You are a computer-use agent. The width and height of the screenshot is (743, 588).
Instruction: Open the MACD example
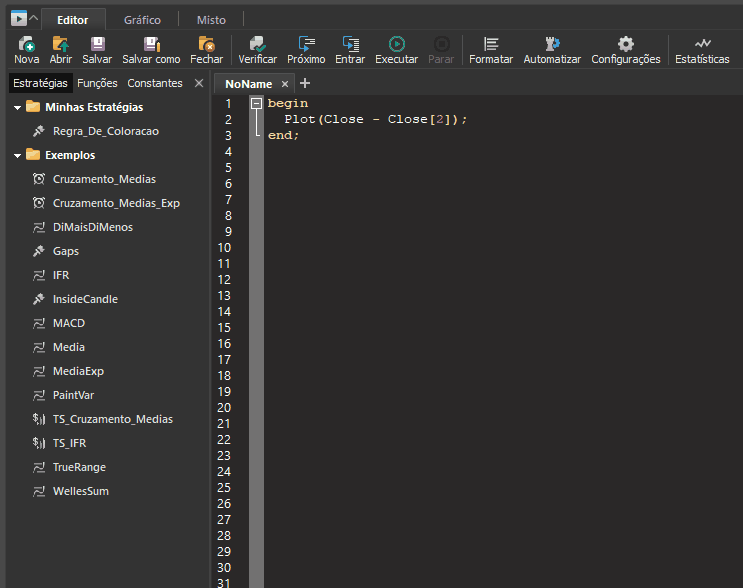click(x=69, y=323)
